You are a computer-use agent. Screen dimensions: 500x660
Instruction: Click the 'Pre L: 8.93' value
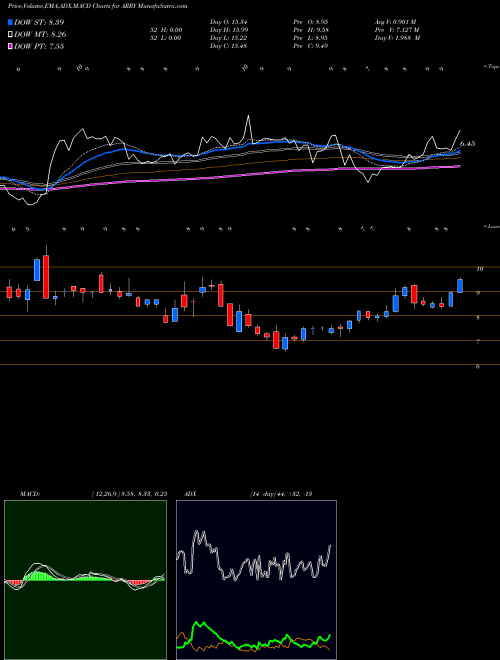click(311, 38)
